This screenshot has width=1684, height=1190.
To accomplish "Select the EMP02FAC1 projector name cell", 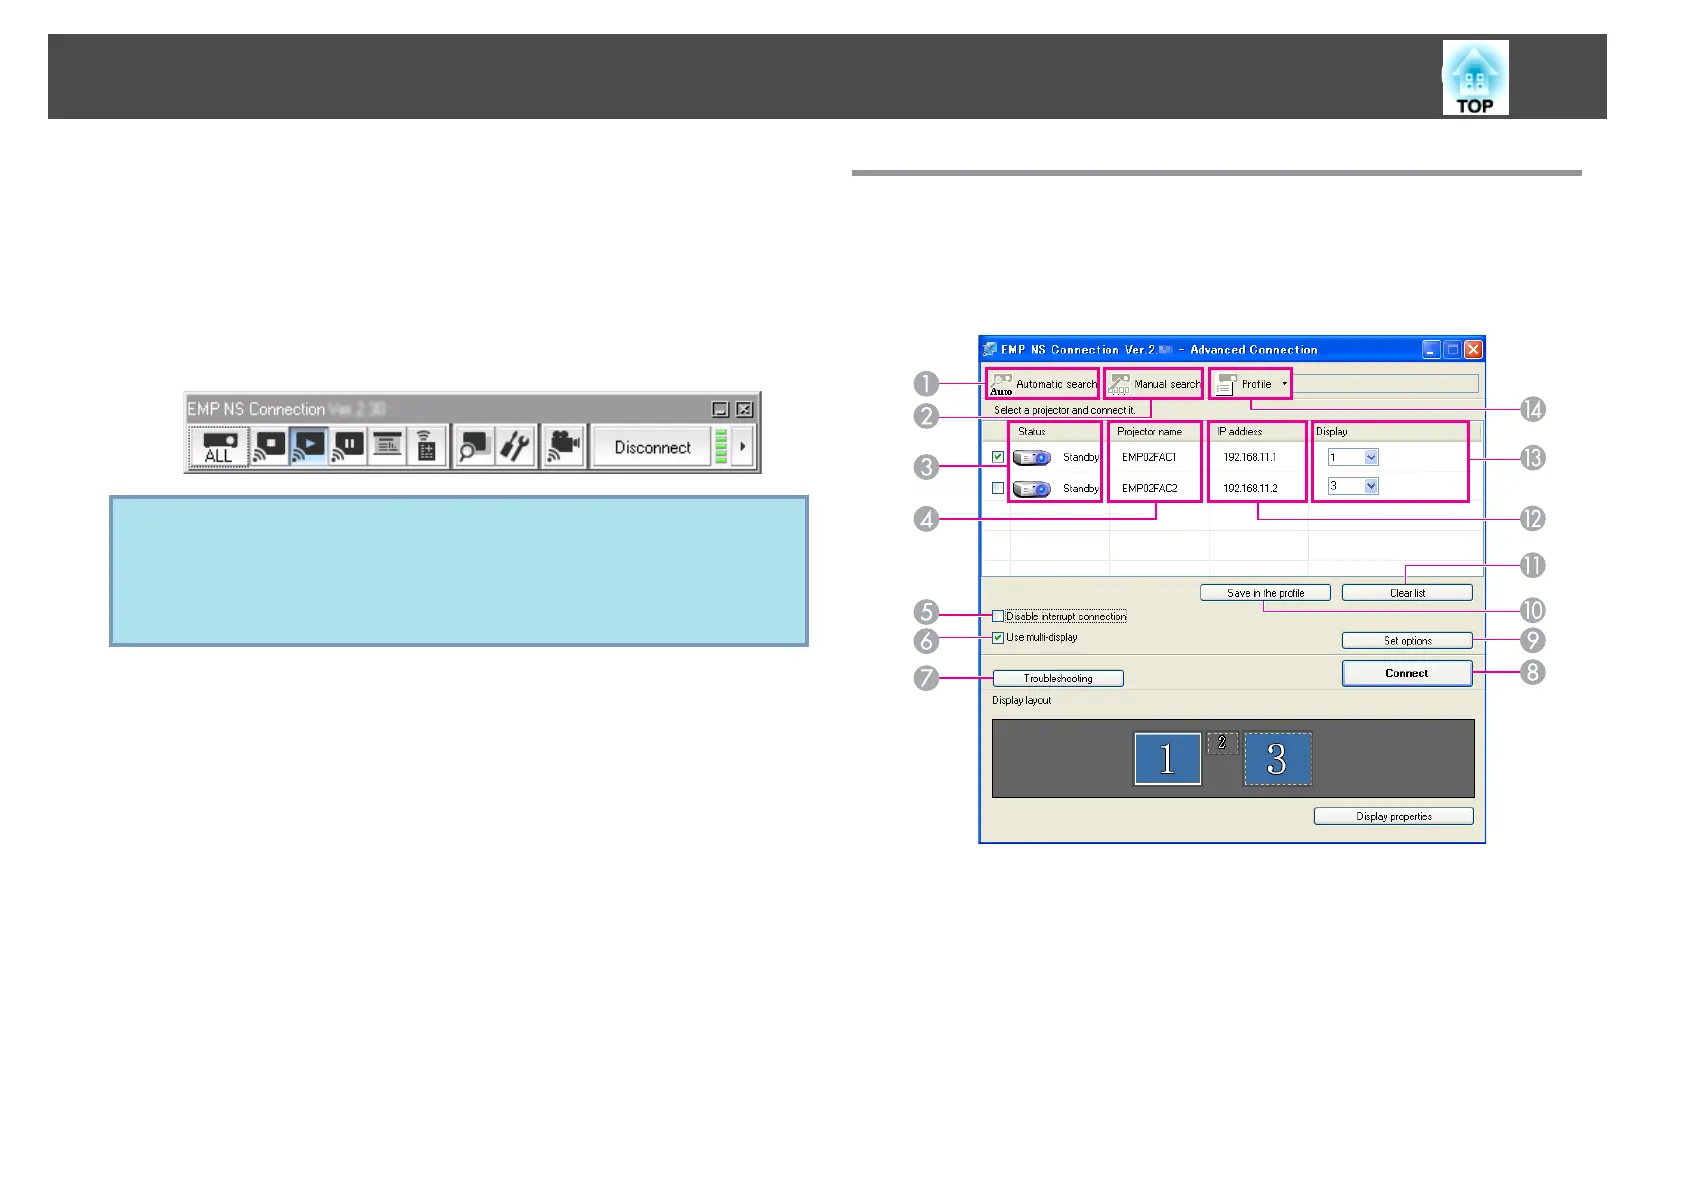I will click(x=1149, y=457).
